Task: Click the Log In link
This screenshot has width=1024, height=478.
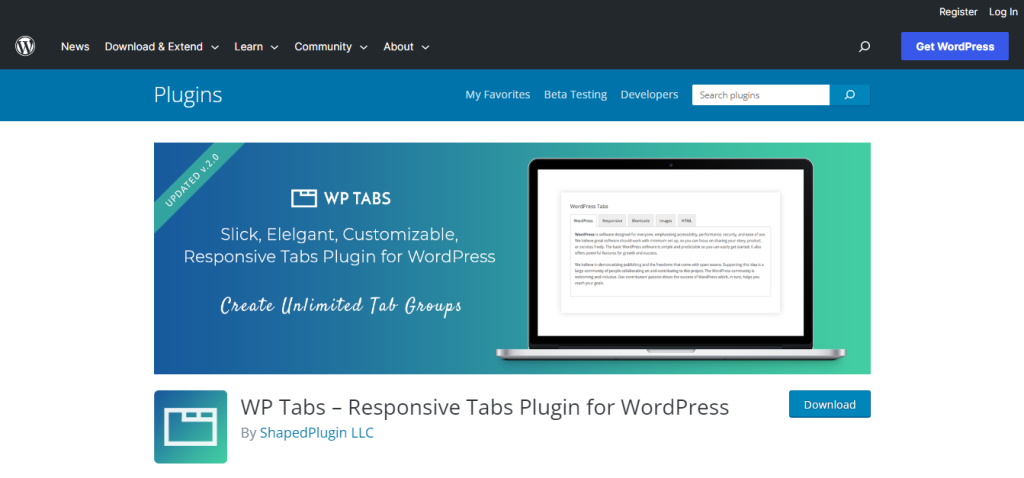Action: coord(1003,12)
